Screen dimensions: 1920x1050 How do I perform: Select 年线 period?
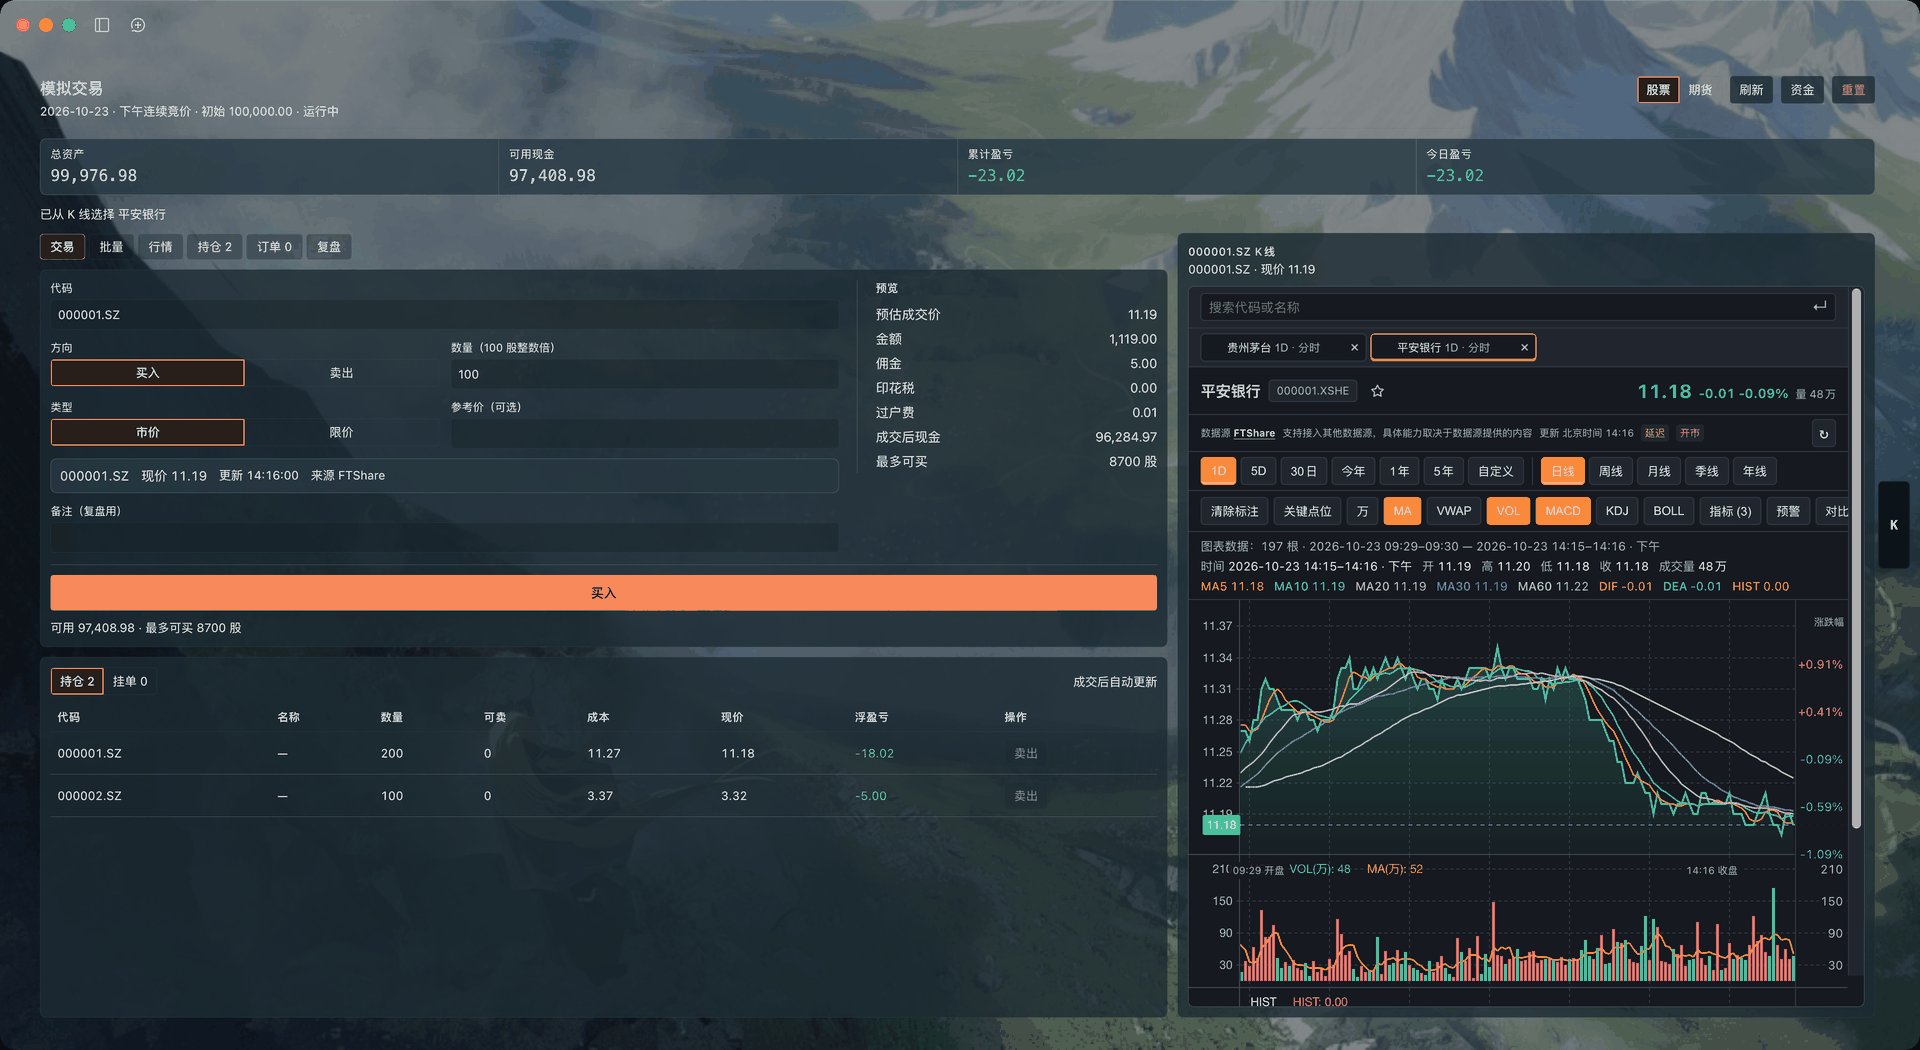tap(1754, 471)
